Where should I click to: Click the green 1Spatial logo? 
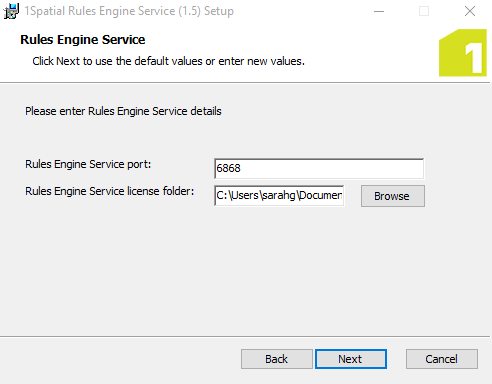463,53
